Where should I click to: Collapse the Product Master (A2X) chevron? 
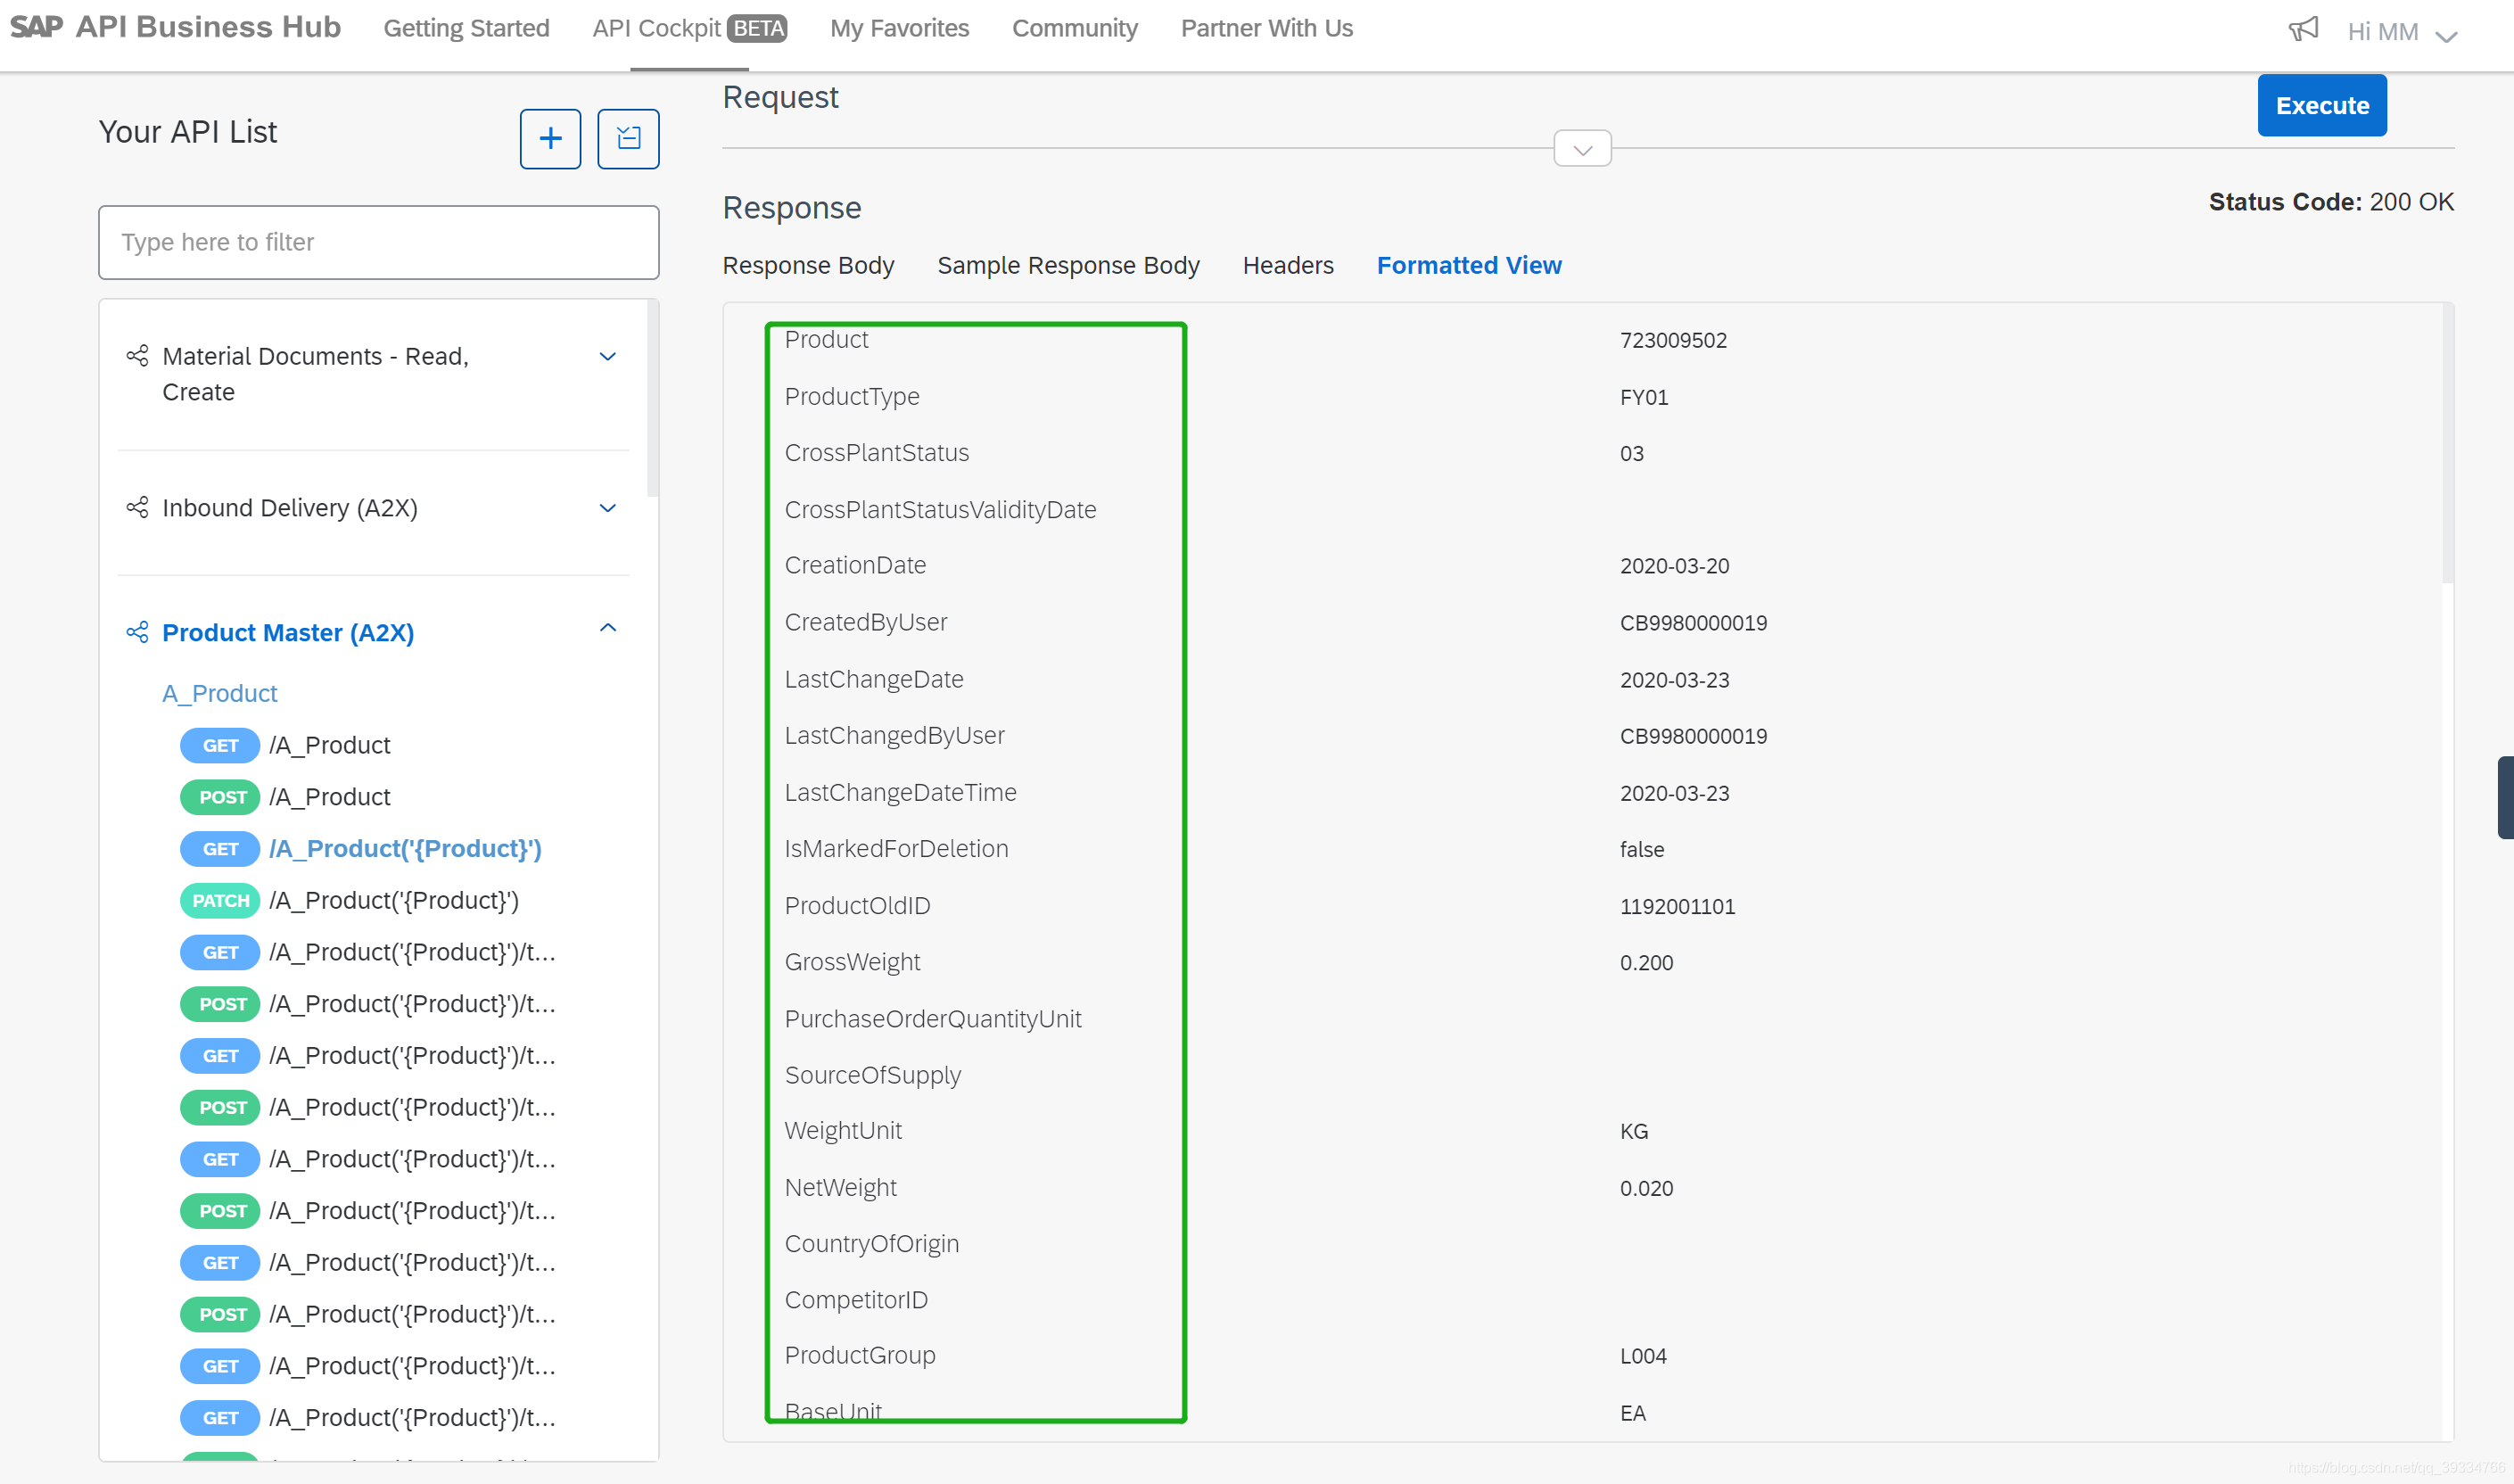[x=607, y=628]
